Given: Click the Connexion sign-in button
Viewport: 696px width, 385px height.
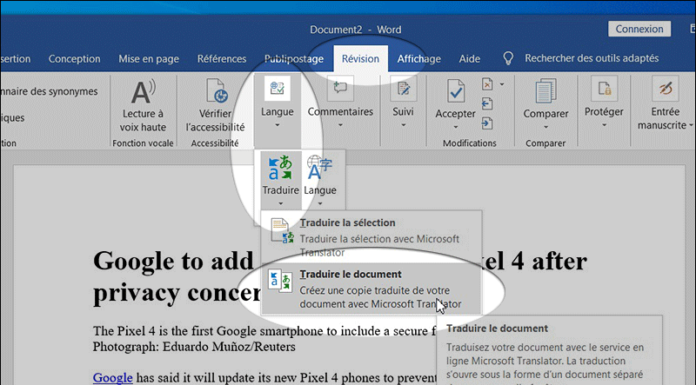Looking at the screenshot, I should click(639, 29).
